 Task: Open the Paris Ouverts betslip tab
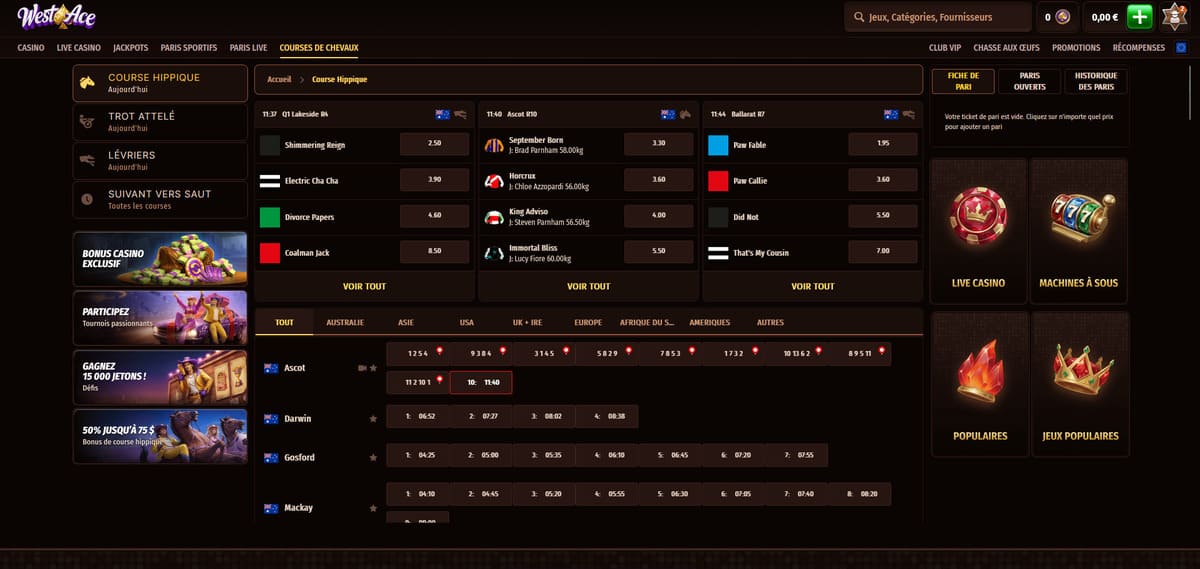click(x=1029, y=81)
